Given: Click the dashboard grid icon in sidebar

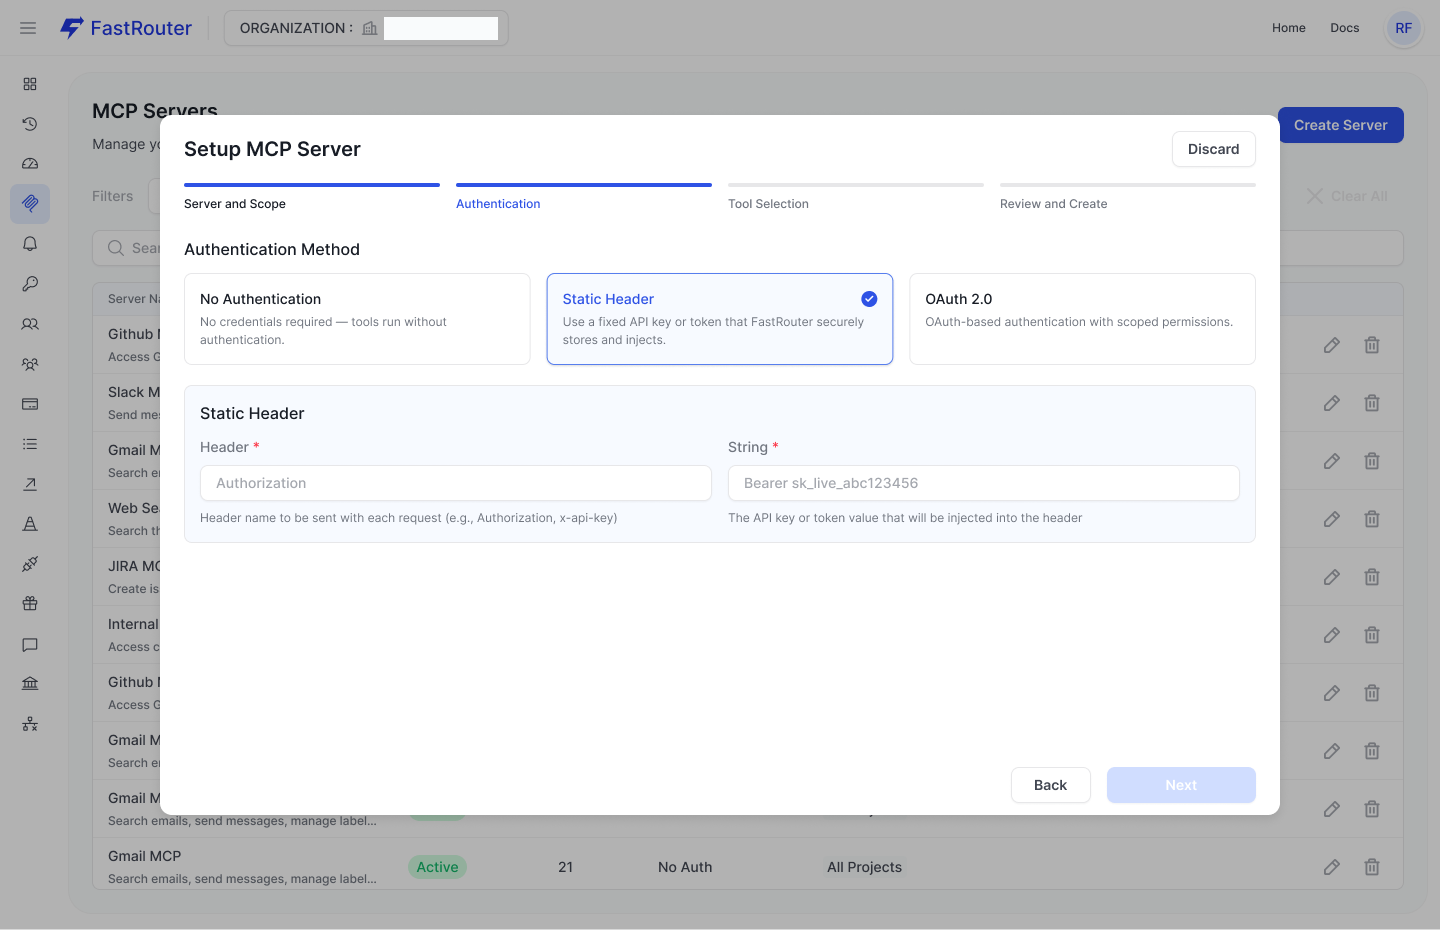Looking at the screenshot, I should (x=30, y=84).
